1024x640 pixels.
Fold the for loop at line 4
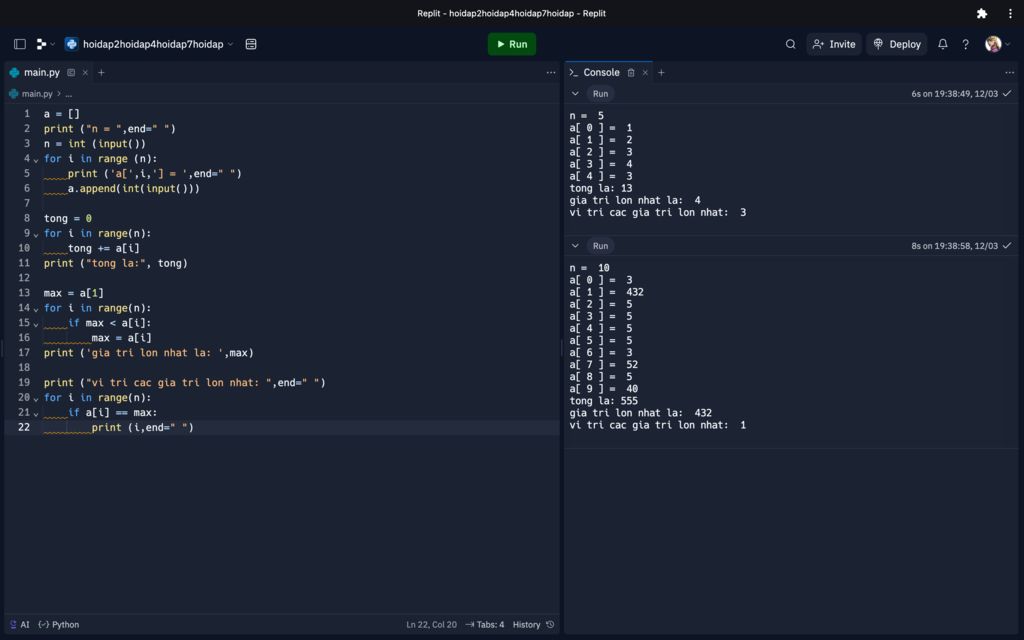tap(36, 159)
